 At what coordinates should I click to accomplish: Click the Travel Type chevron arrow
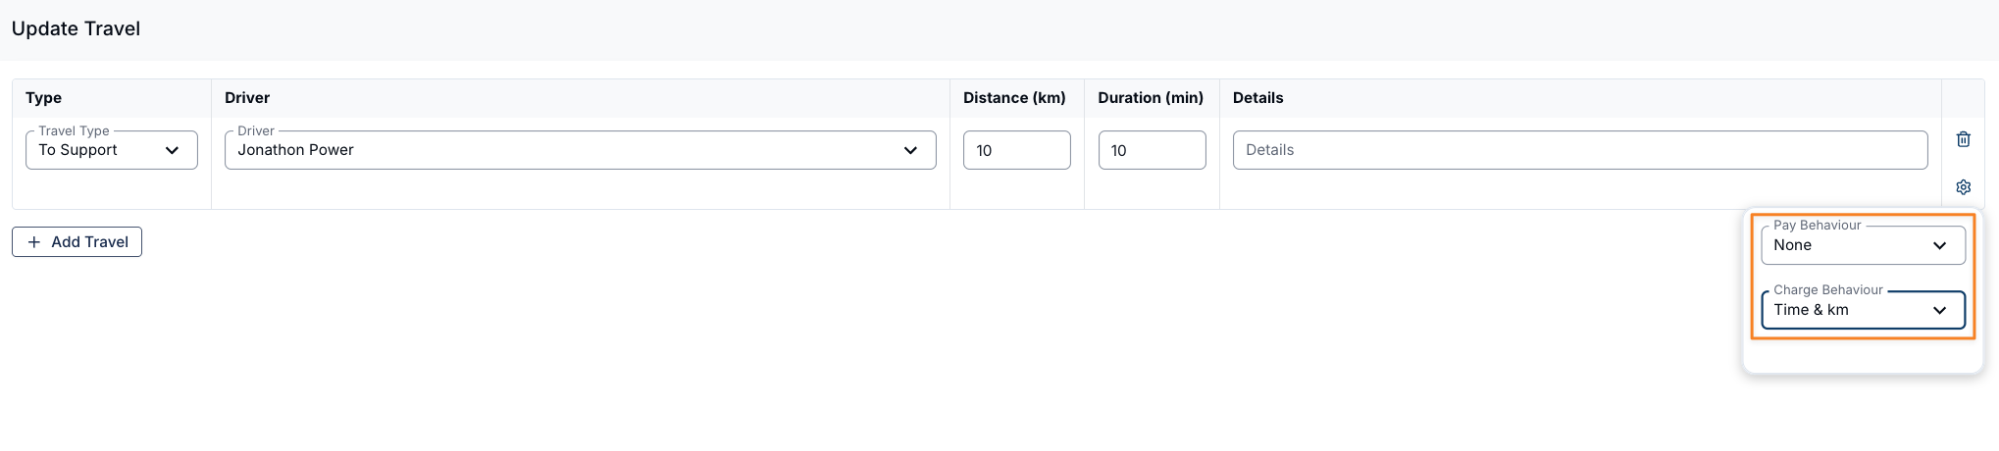(172, 150)
